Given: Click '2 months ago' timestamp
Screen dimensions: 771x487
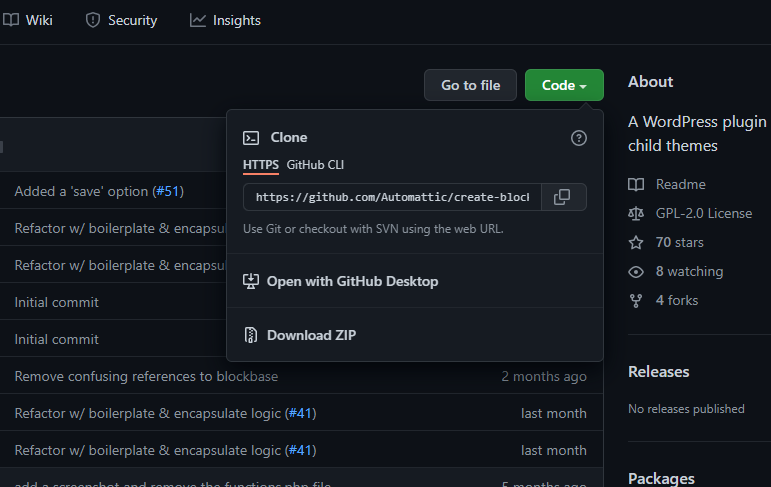Looking at the screenshot, I should pyautogui.click(x=544, y=376).
